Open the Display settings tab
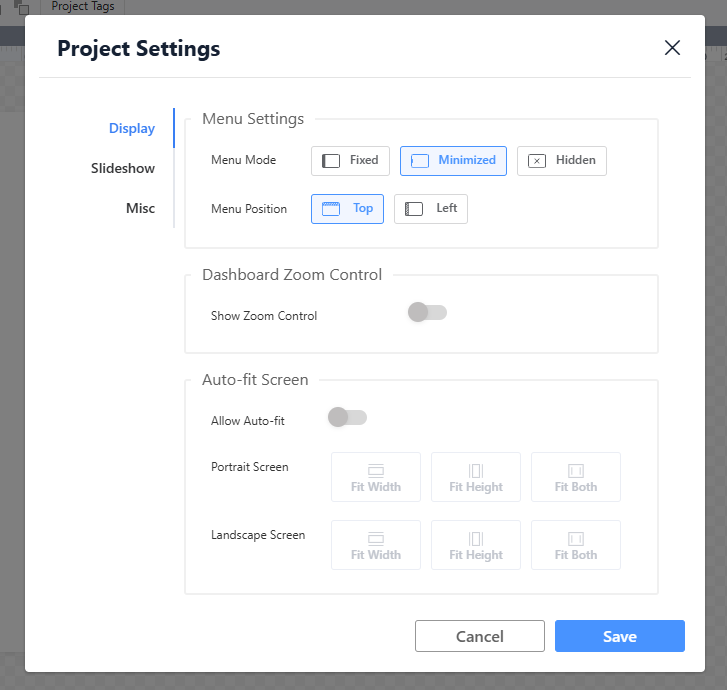This screenshot has height=690, width=727. pos(132,129)
